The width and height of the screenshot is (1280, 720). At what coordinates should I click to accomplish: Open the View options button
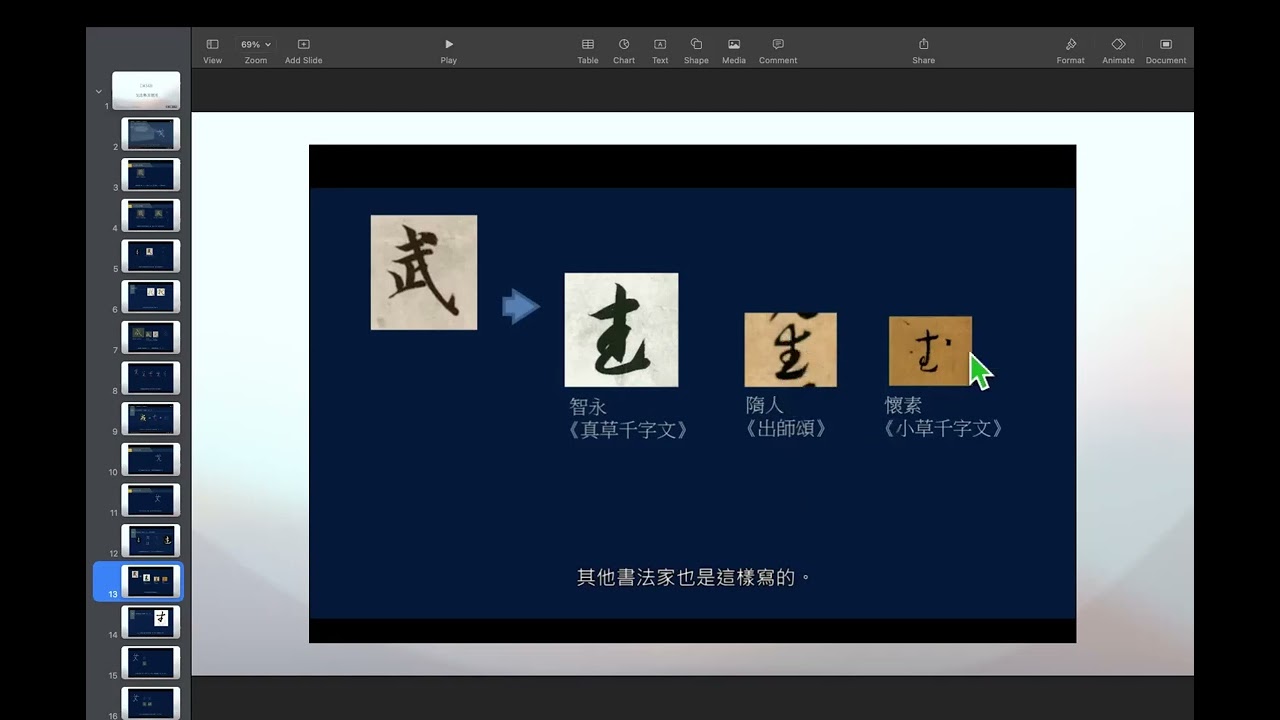212,51
